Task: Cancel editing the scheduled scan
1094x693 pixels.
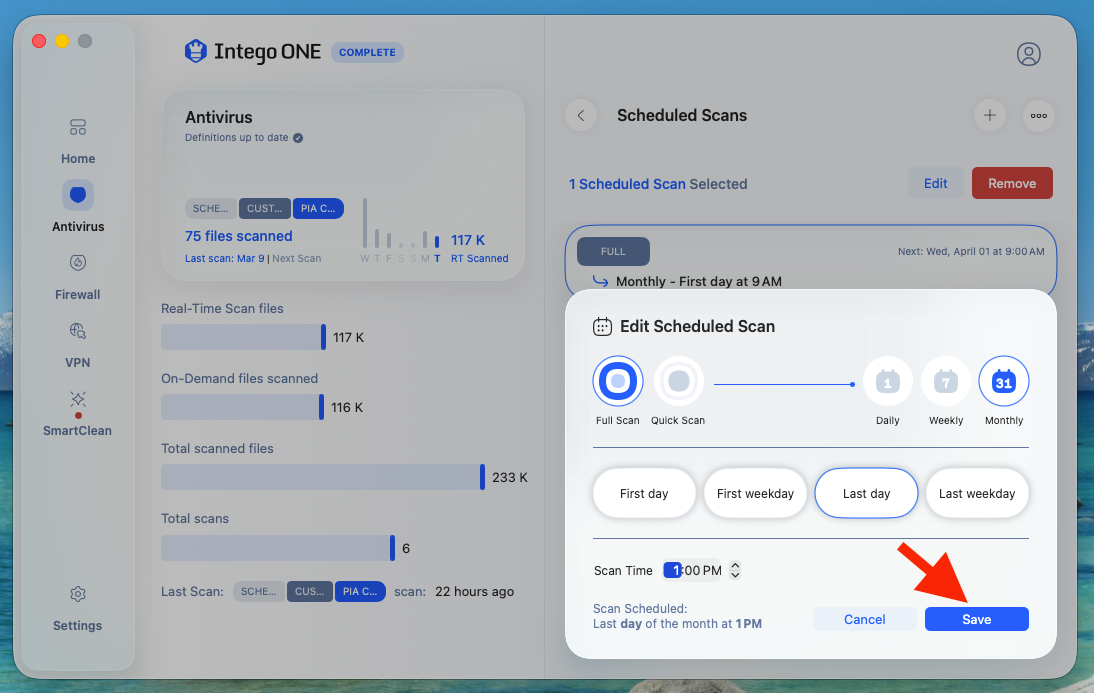Action: (x=864, y=619)
